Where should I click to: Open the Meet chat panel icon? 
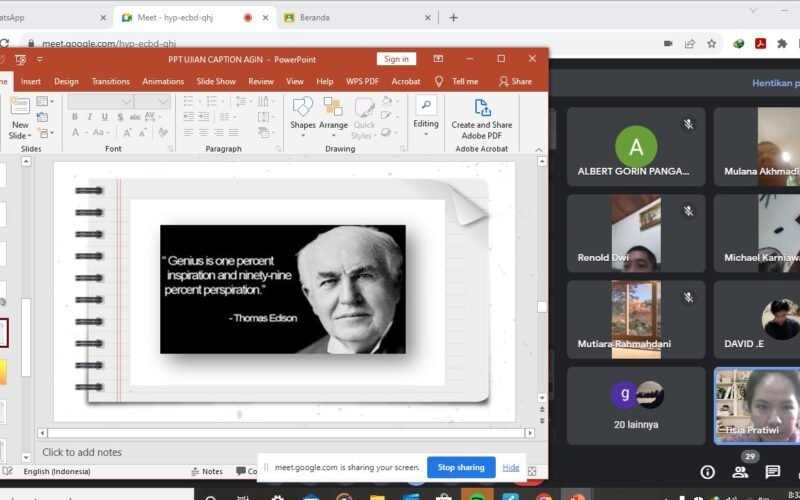pyautogui.click(x=772, y=472)
